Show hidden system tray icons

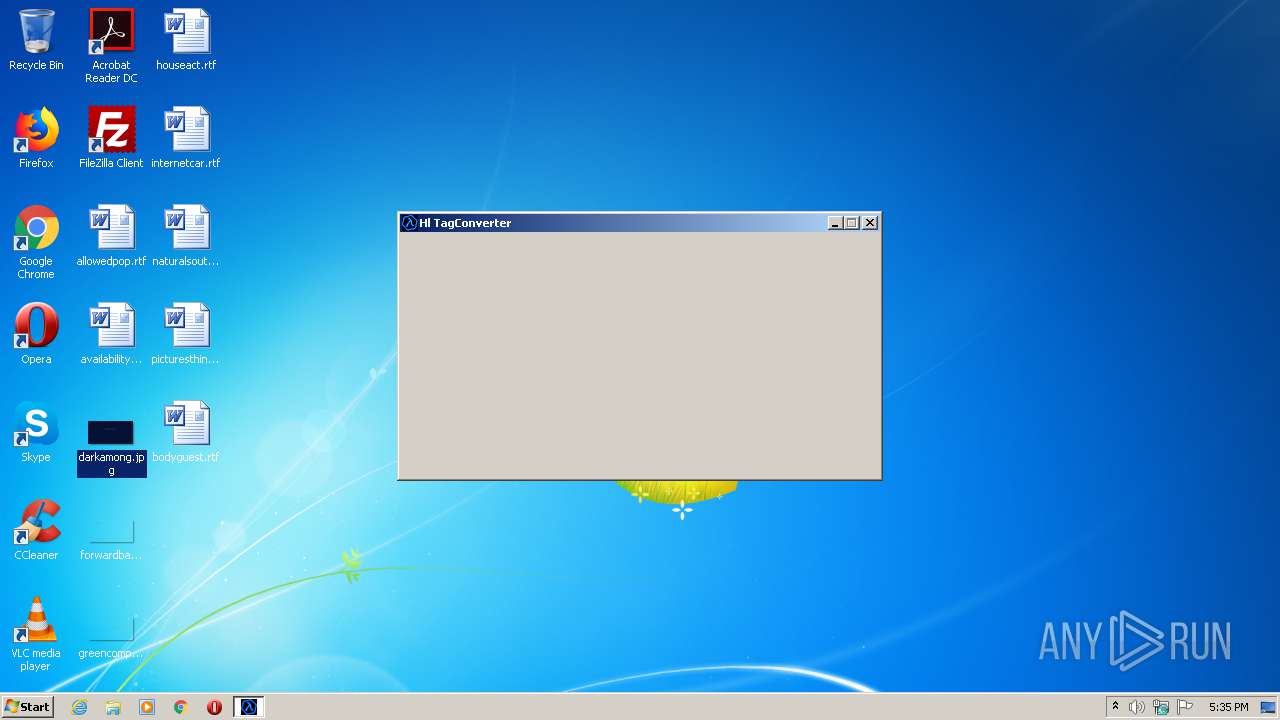(1115, 707)
